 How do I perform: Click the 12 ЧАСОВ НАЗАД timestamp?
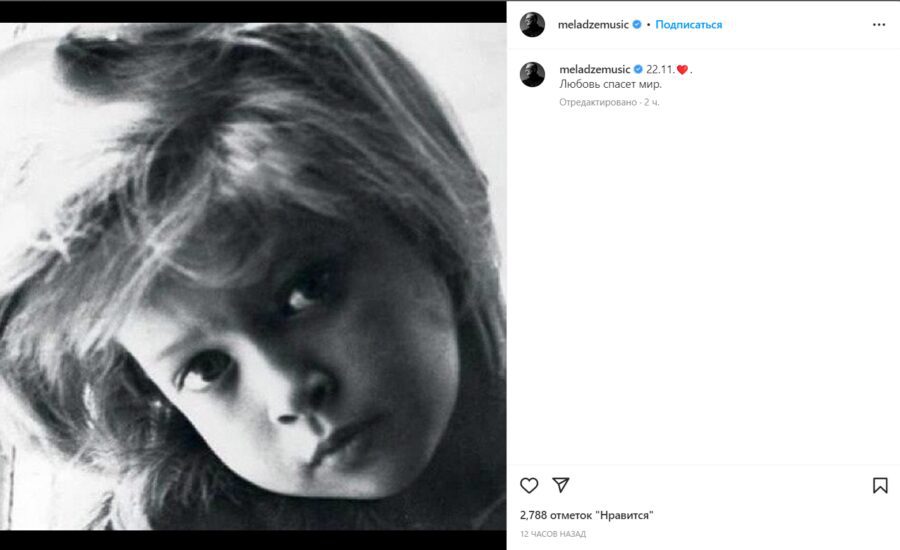pyautogui.click(x=552, y=534)
